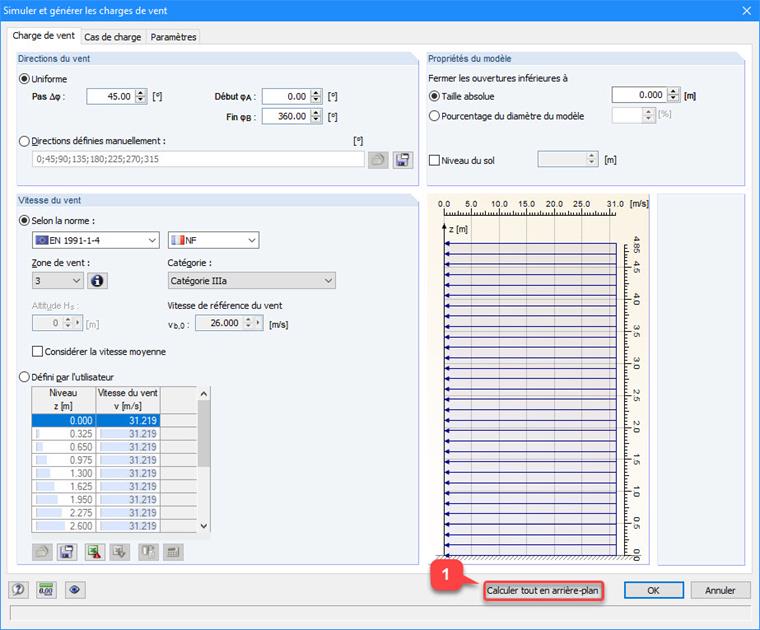This screenshot has height=630, width=760.
Task: Check Considérer la vitesse moyenne
Action: pos(37,351)
